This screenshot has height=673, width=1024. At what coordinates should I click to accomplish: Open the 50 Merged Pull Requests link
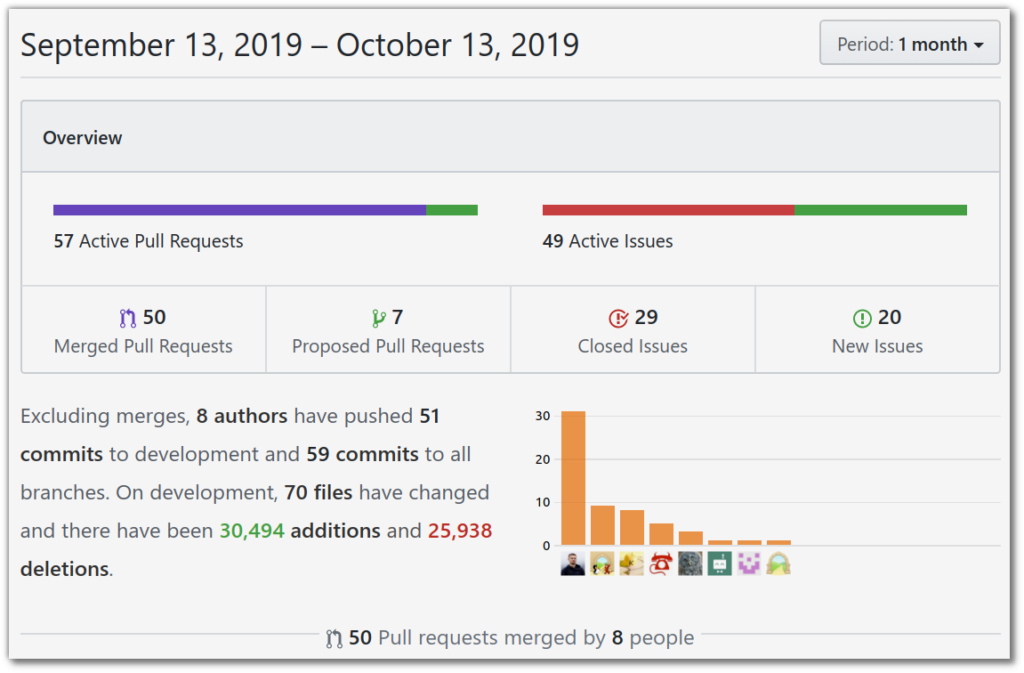pos(144,330)
